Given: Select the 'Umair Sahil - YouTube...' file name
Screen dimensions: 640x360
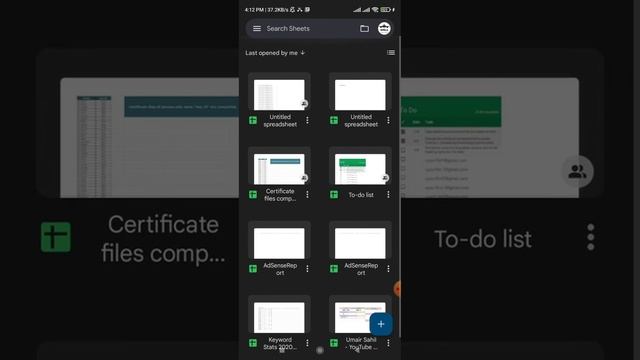Looking at the screenshot, I should point(361,343).
